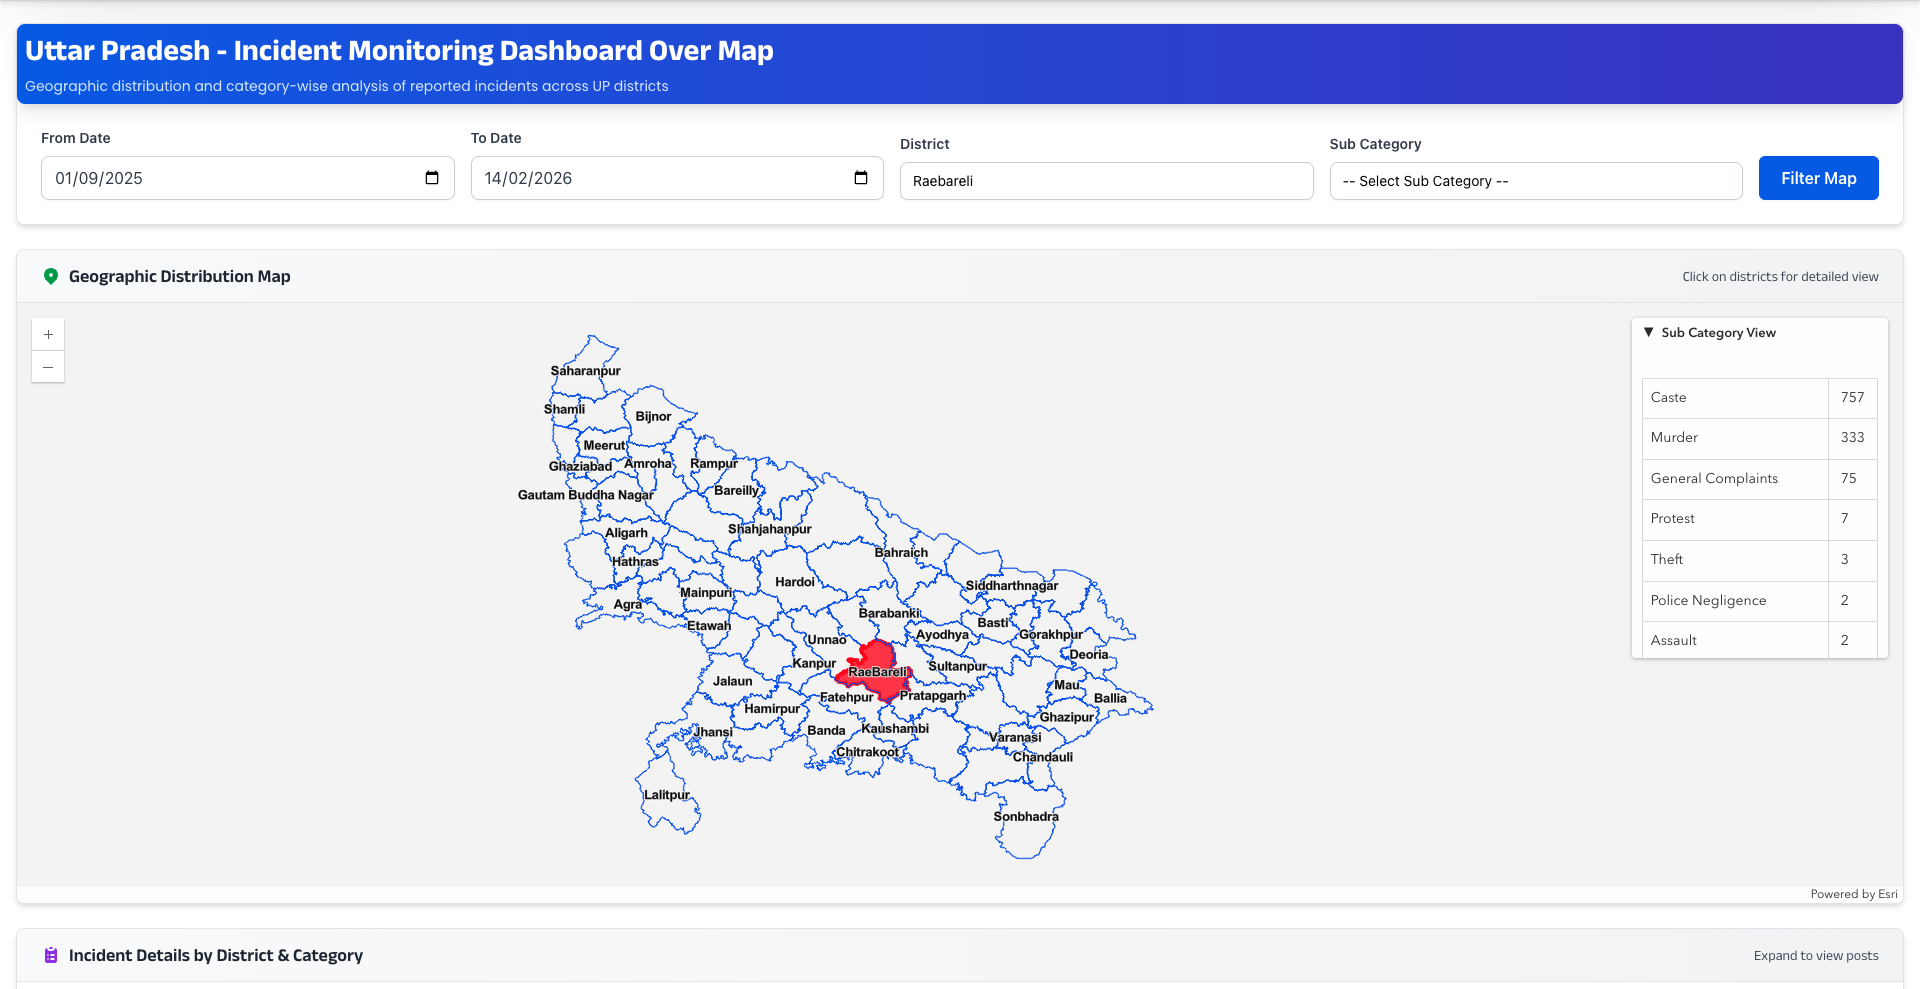Open the To Date calendar picker

tap(861, 178)
